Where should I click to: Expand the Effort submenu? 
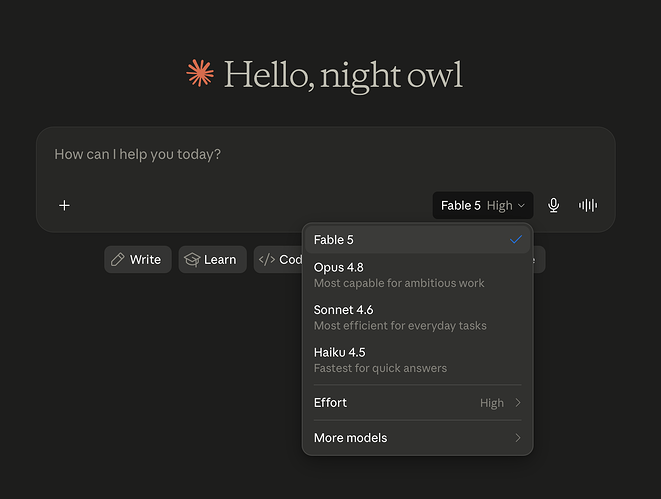tap(417, 402)
